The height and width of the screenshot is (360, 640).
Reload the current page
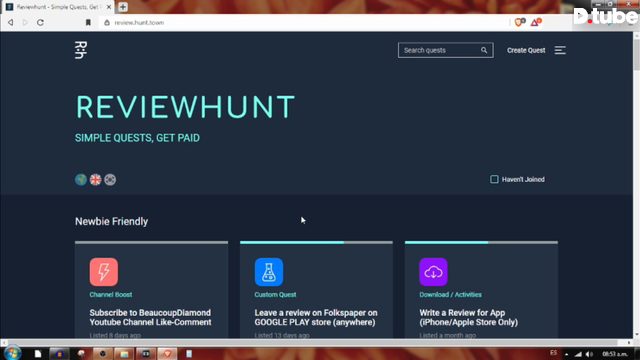pos(40,22)
